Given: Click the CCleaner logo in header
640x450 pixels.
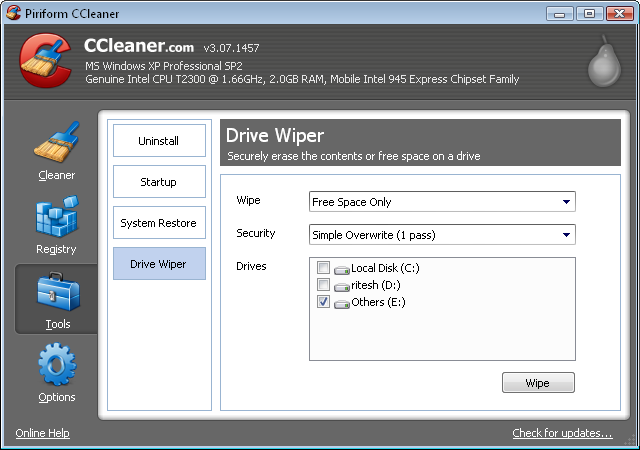Looking at the screenshot, I should pyautogui.click(x=45, y=60).
